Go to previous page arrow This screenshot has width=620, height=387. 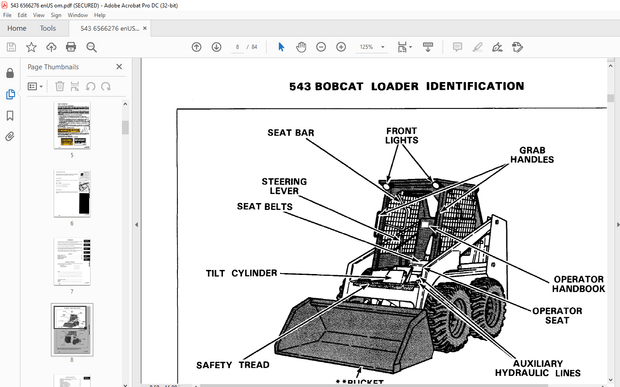(197, 47)
